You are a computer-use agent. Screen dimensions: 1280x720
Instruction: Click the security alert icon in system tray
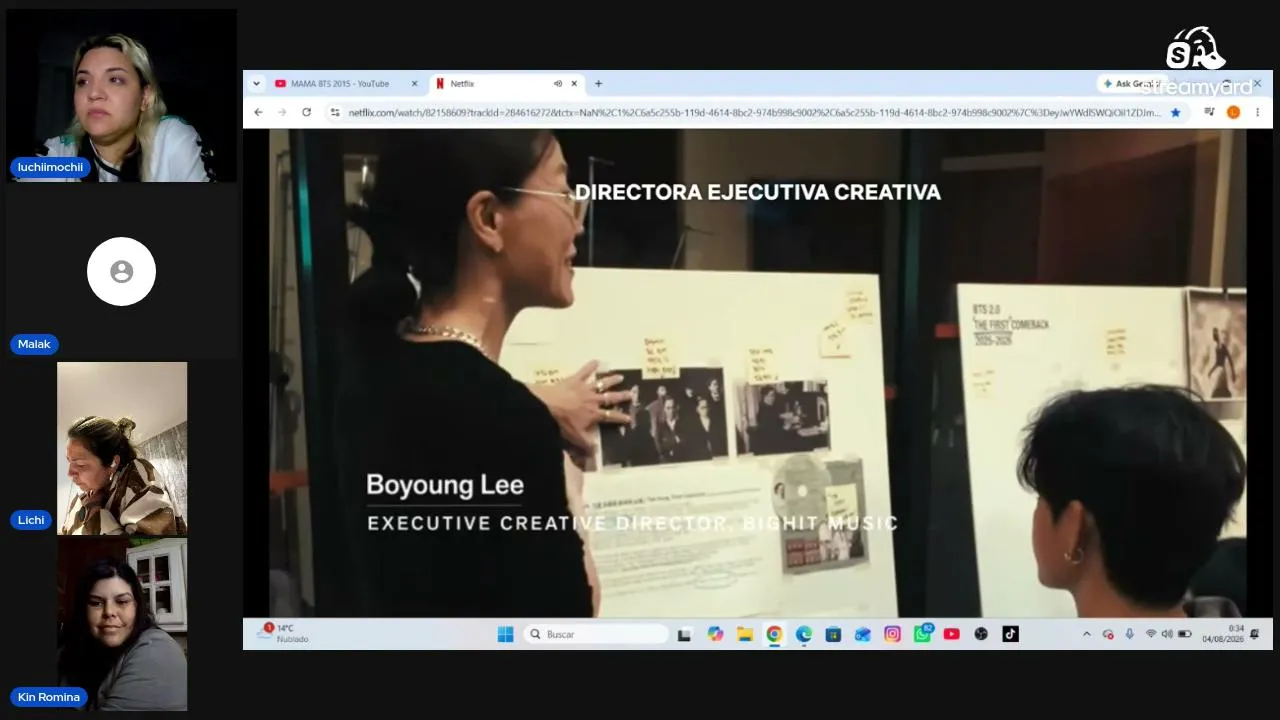pos(1108,634)
